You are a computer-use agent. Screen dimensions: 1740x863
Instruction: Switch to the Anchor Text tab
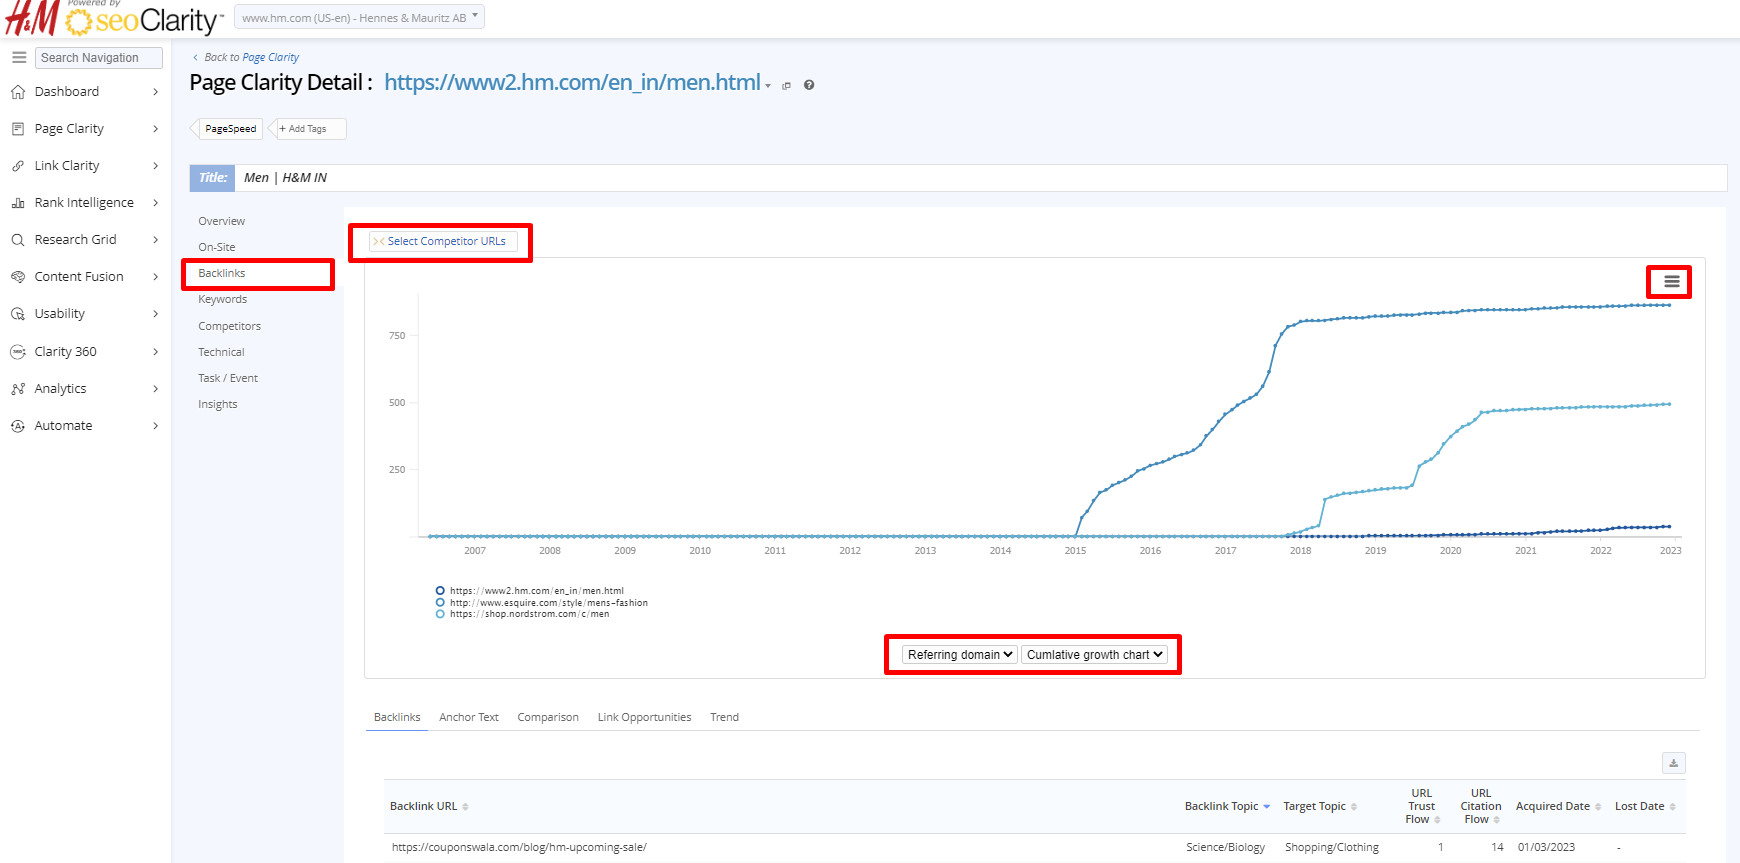pyautogui.click(x=468, y=717)
